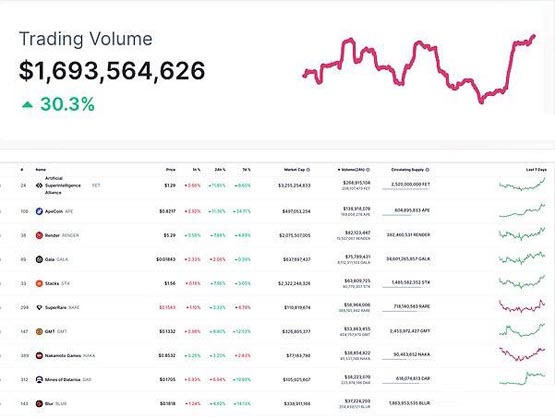
Task: Click the Volume(24h) info icon
Action: pos(368,170)
